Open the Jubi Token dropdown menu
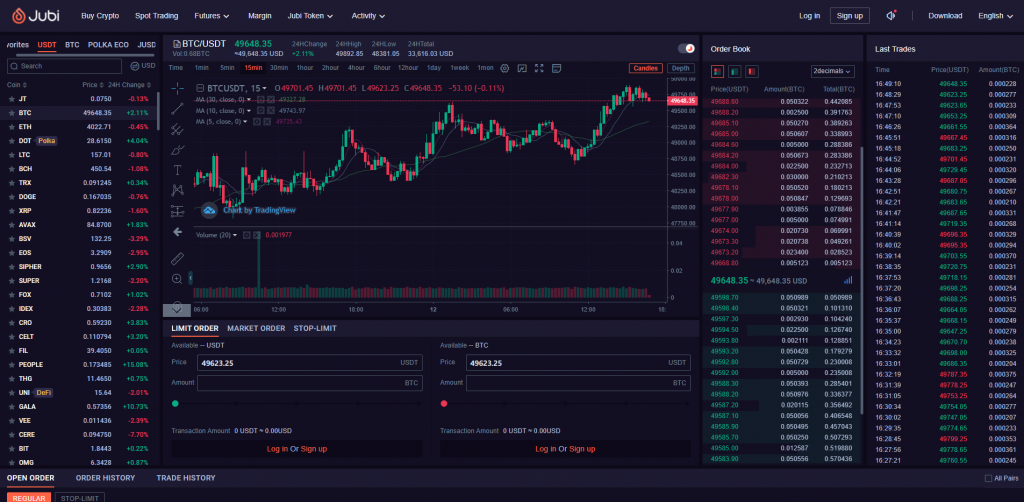This screenshot has height=502, width=1024. coord(310,16)
